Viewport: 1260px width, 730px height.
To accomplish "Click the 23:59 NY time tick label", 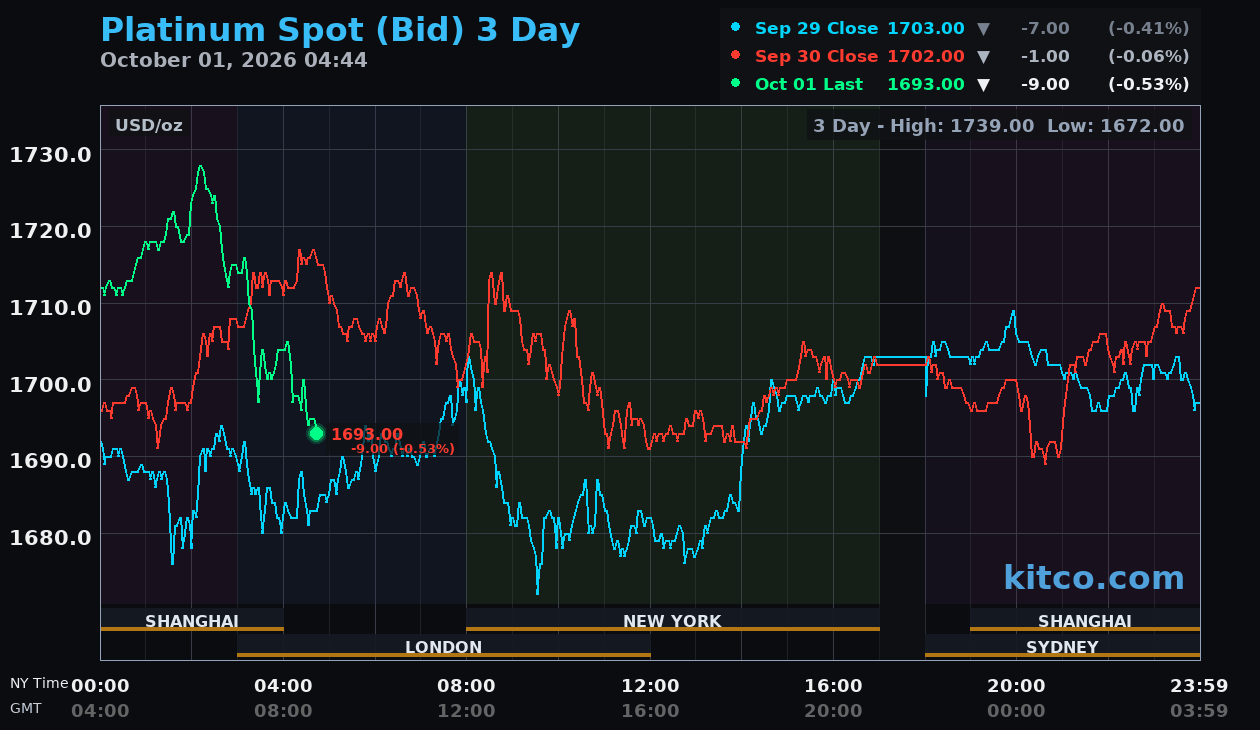I will 1199,686.
